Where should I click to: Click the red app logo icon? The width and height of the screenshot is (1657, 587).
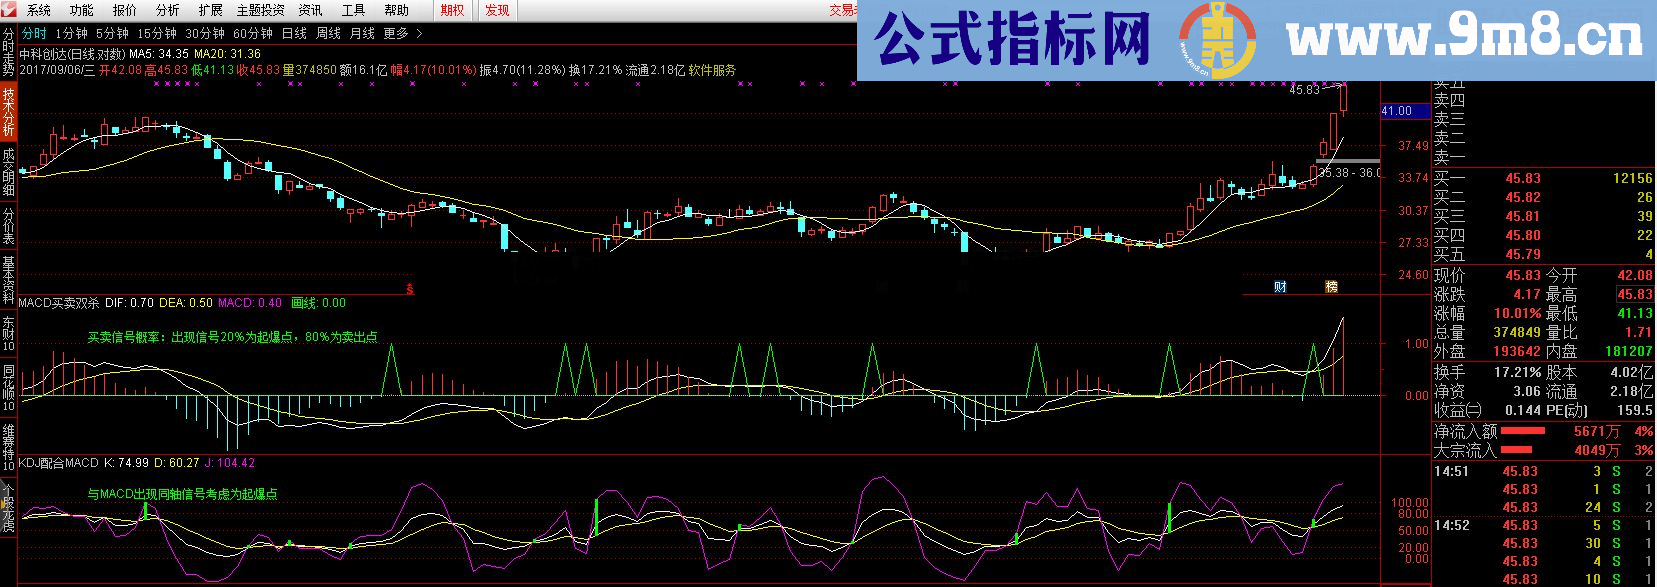pos(9,10)
